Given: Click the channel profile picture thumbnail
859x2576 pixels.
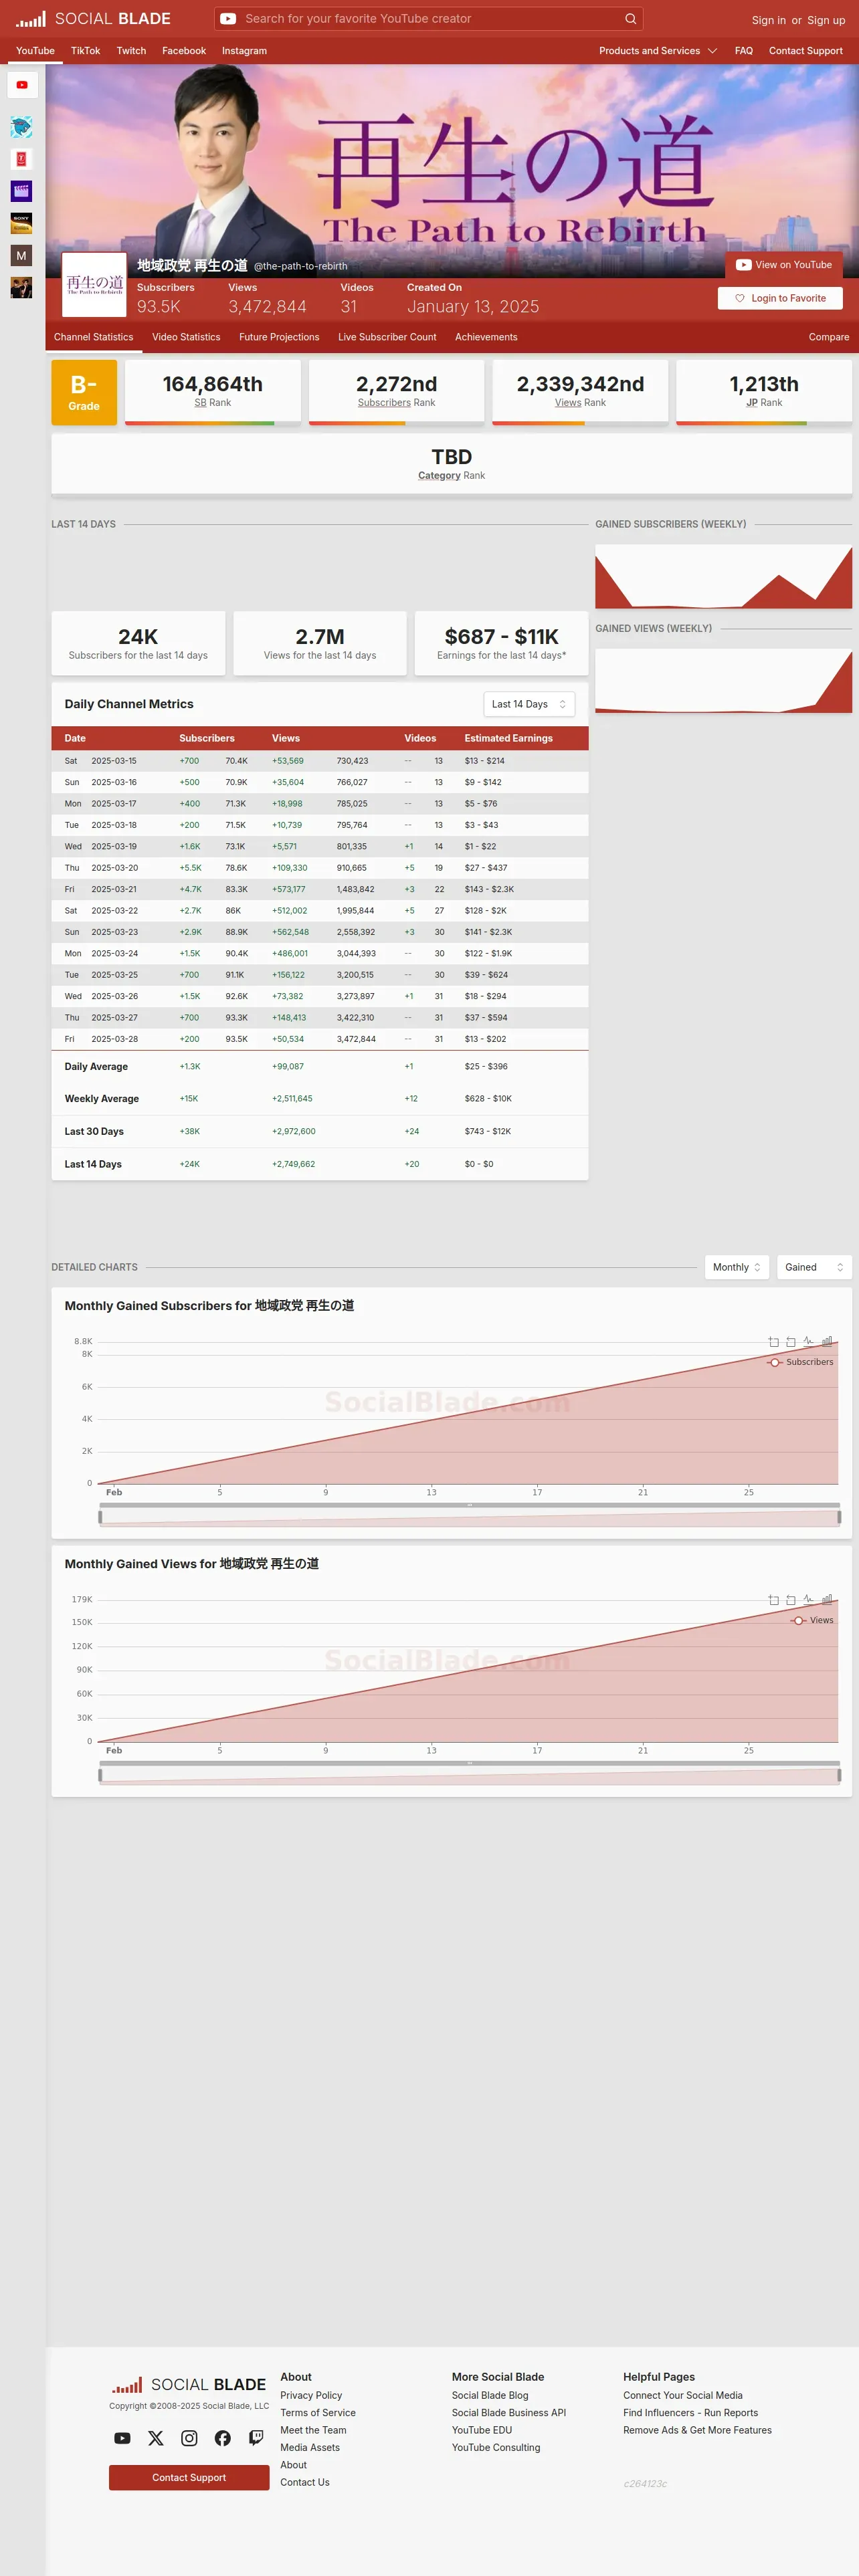Looking at the screenshot, I should pyautogui.click(x=95, y=285).
